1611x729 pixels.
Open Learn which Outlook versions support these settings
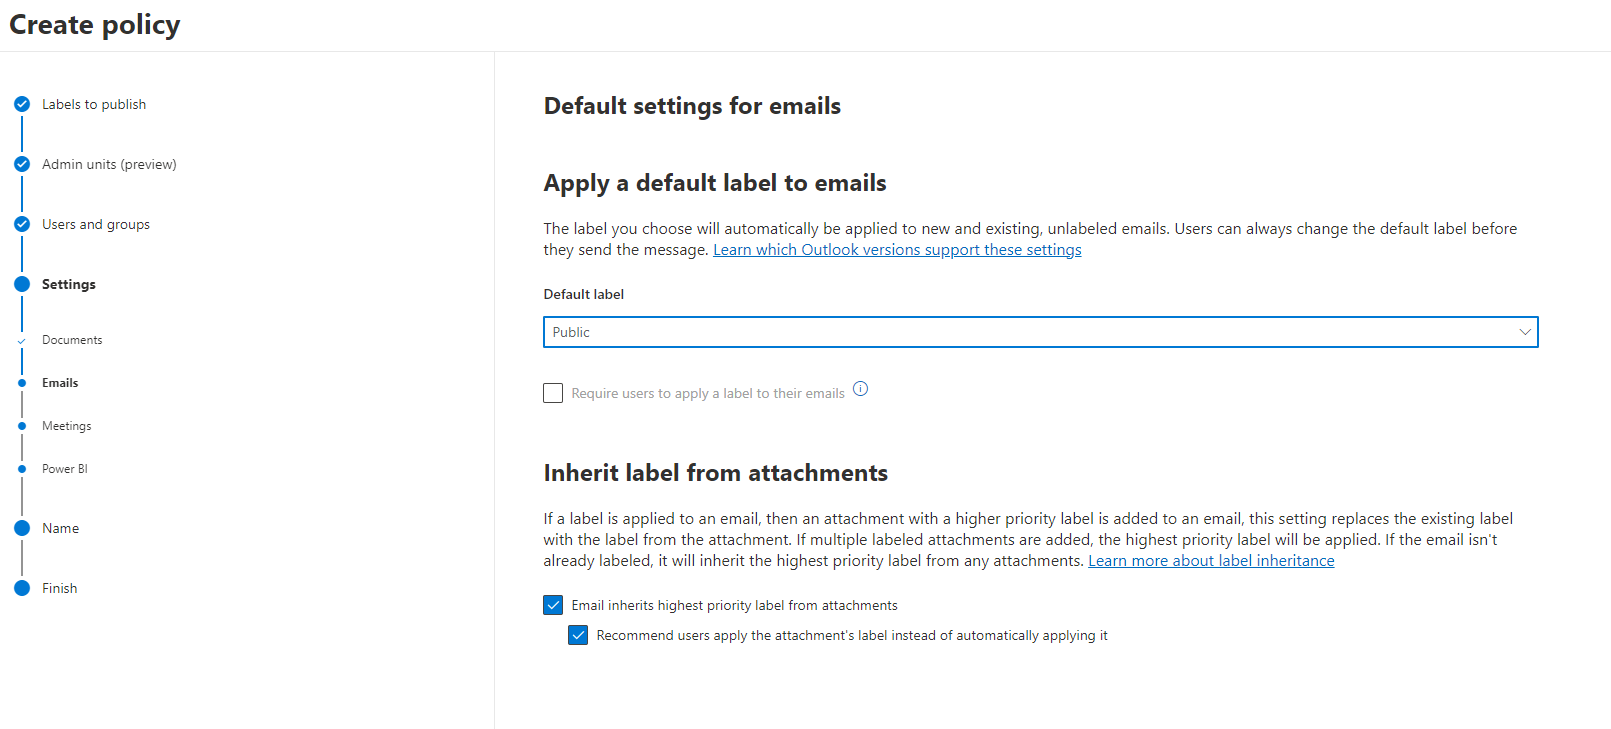[897, 250]
